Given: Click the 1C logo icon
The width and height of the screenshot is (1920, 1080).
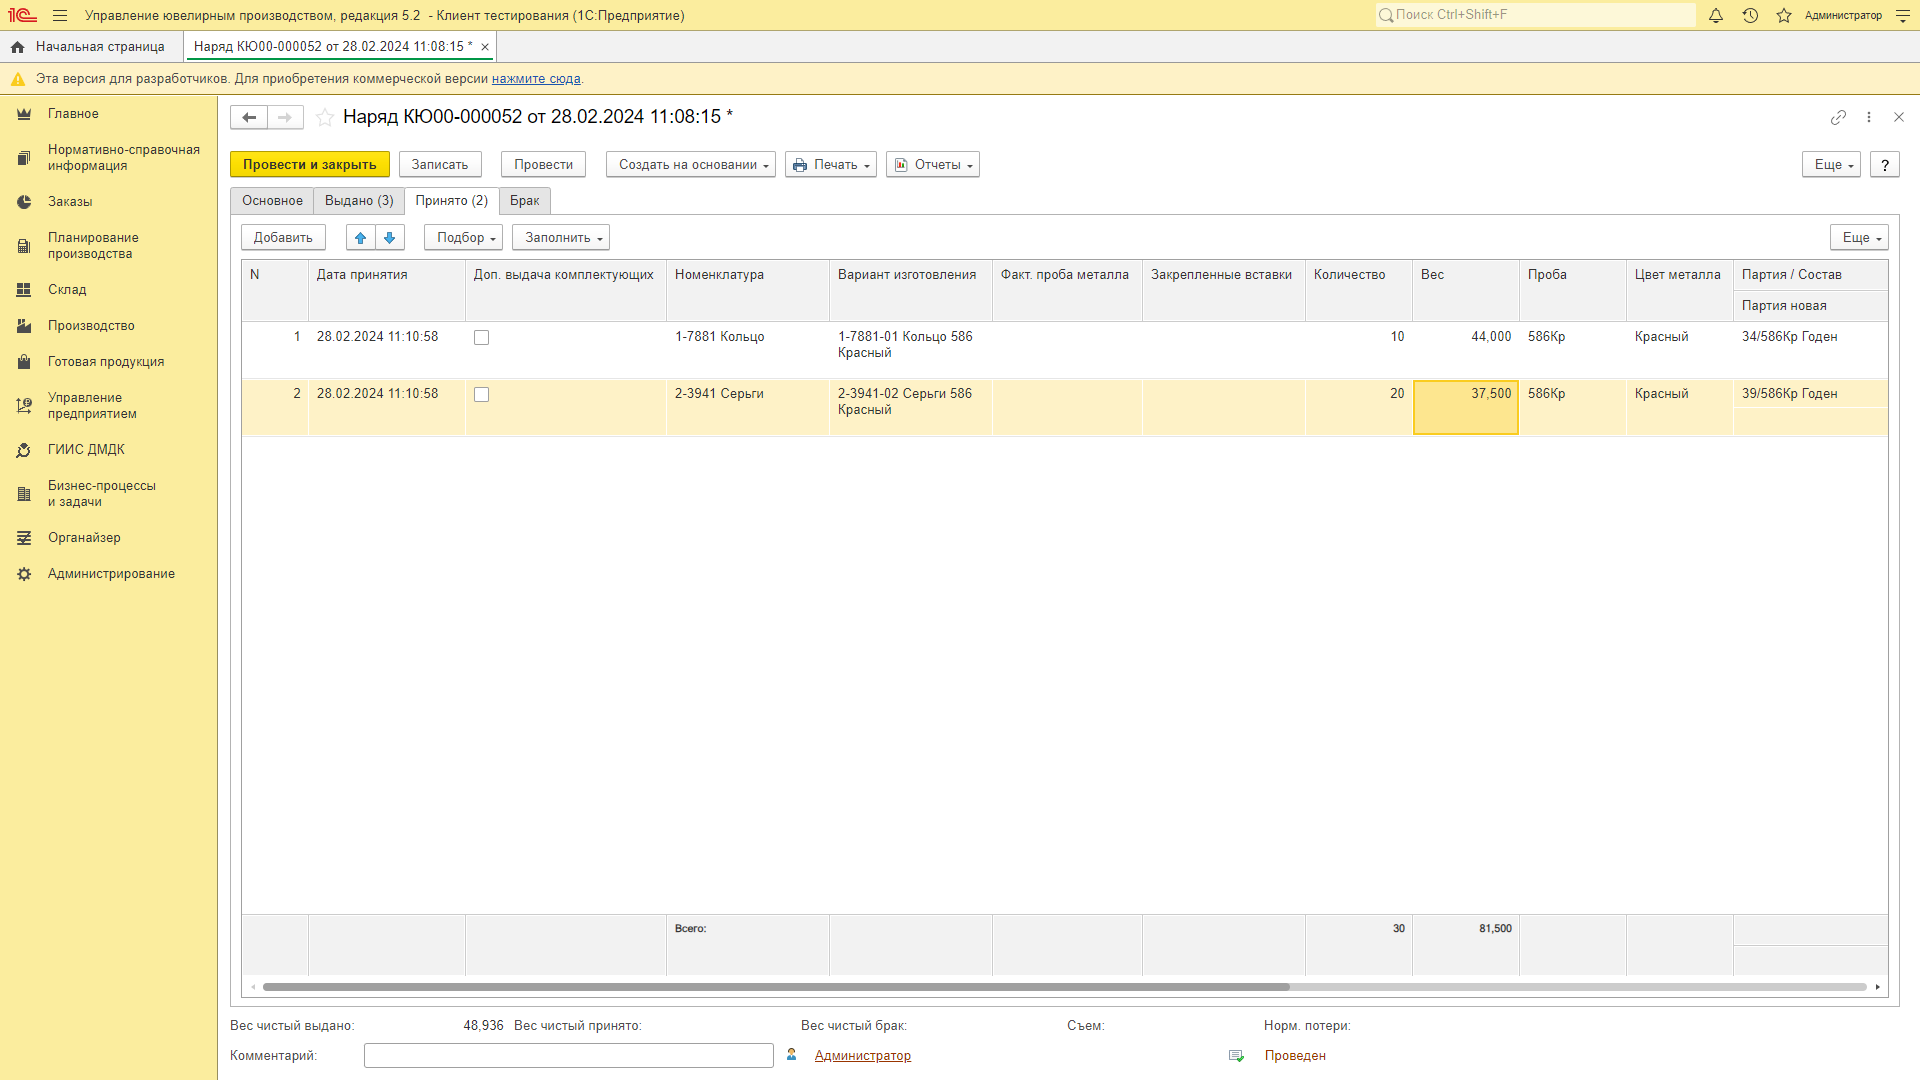Looking at the screenshot, I should (x=22, y=15).
